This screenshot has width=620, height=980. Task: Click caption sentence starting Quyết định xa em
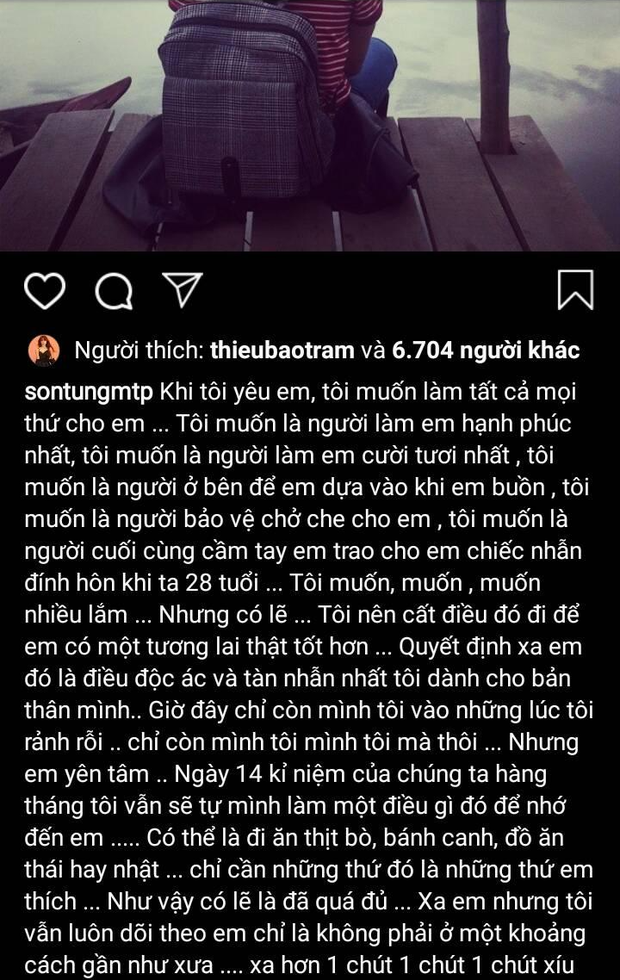pyautogui.click(x=490, y=646)
